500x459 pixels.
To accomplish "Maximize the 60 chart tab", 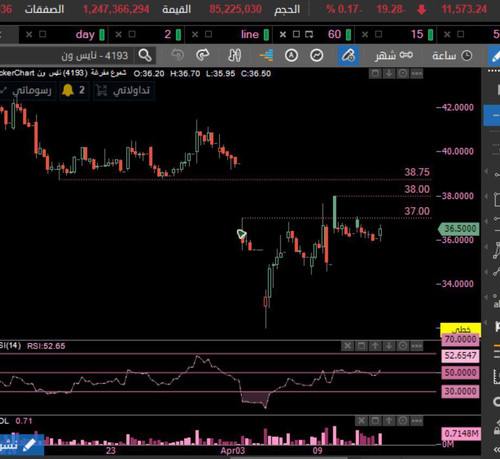I will 296,34.
